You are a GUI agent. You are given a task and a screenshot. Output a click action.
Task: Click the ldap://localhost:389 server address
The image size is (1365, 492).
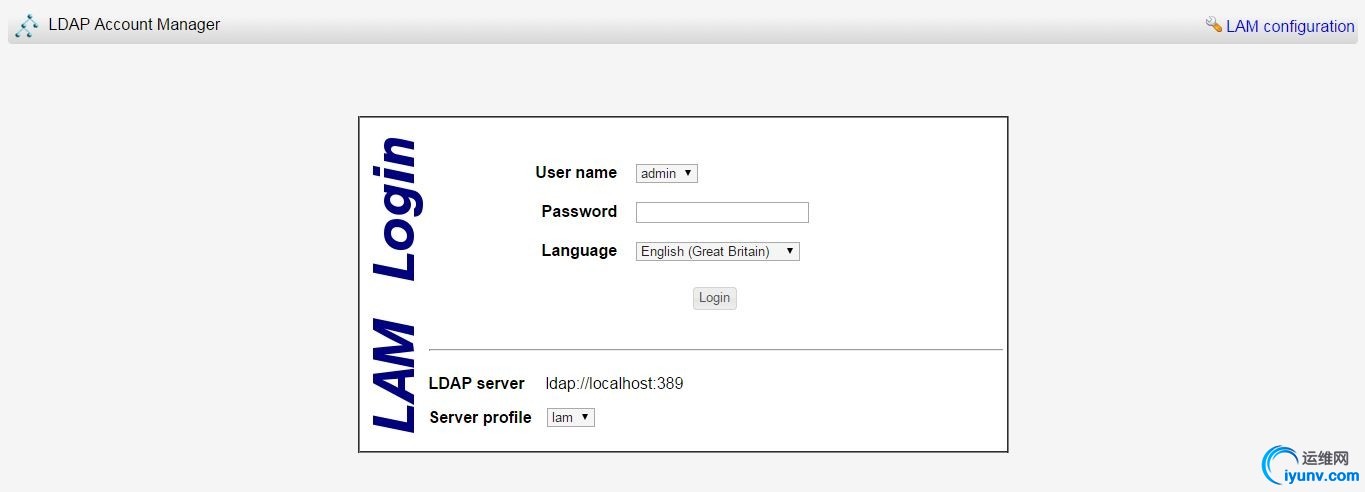[614, 383]
